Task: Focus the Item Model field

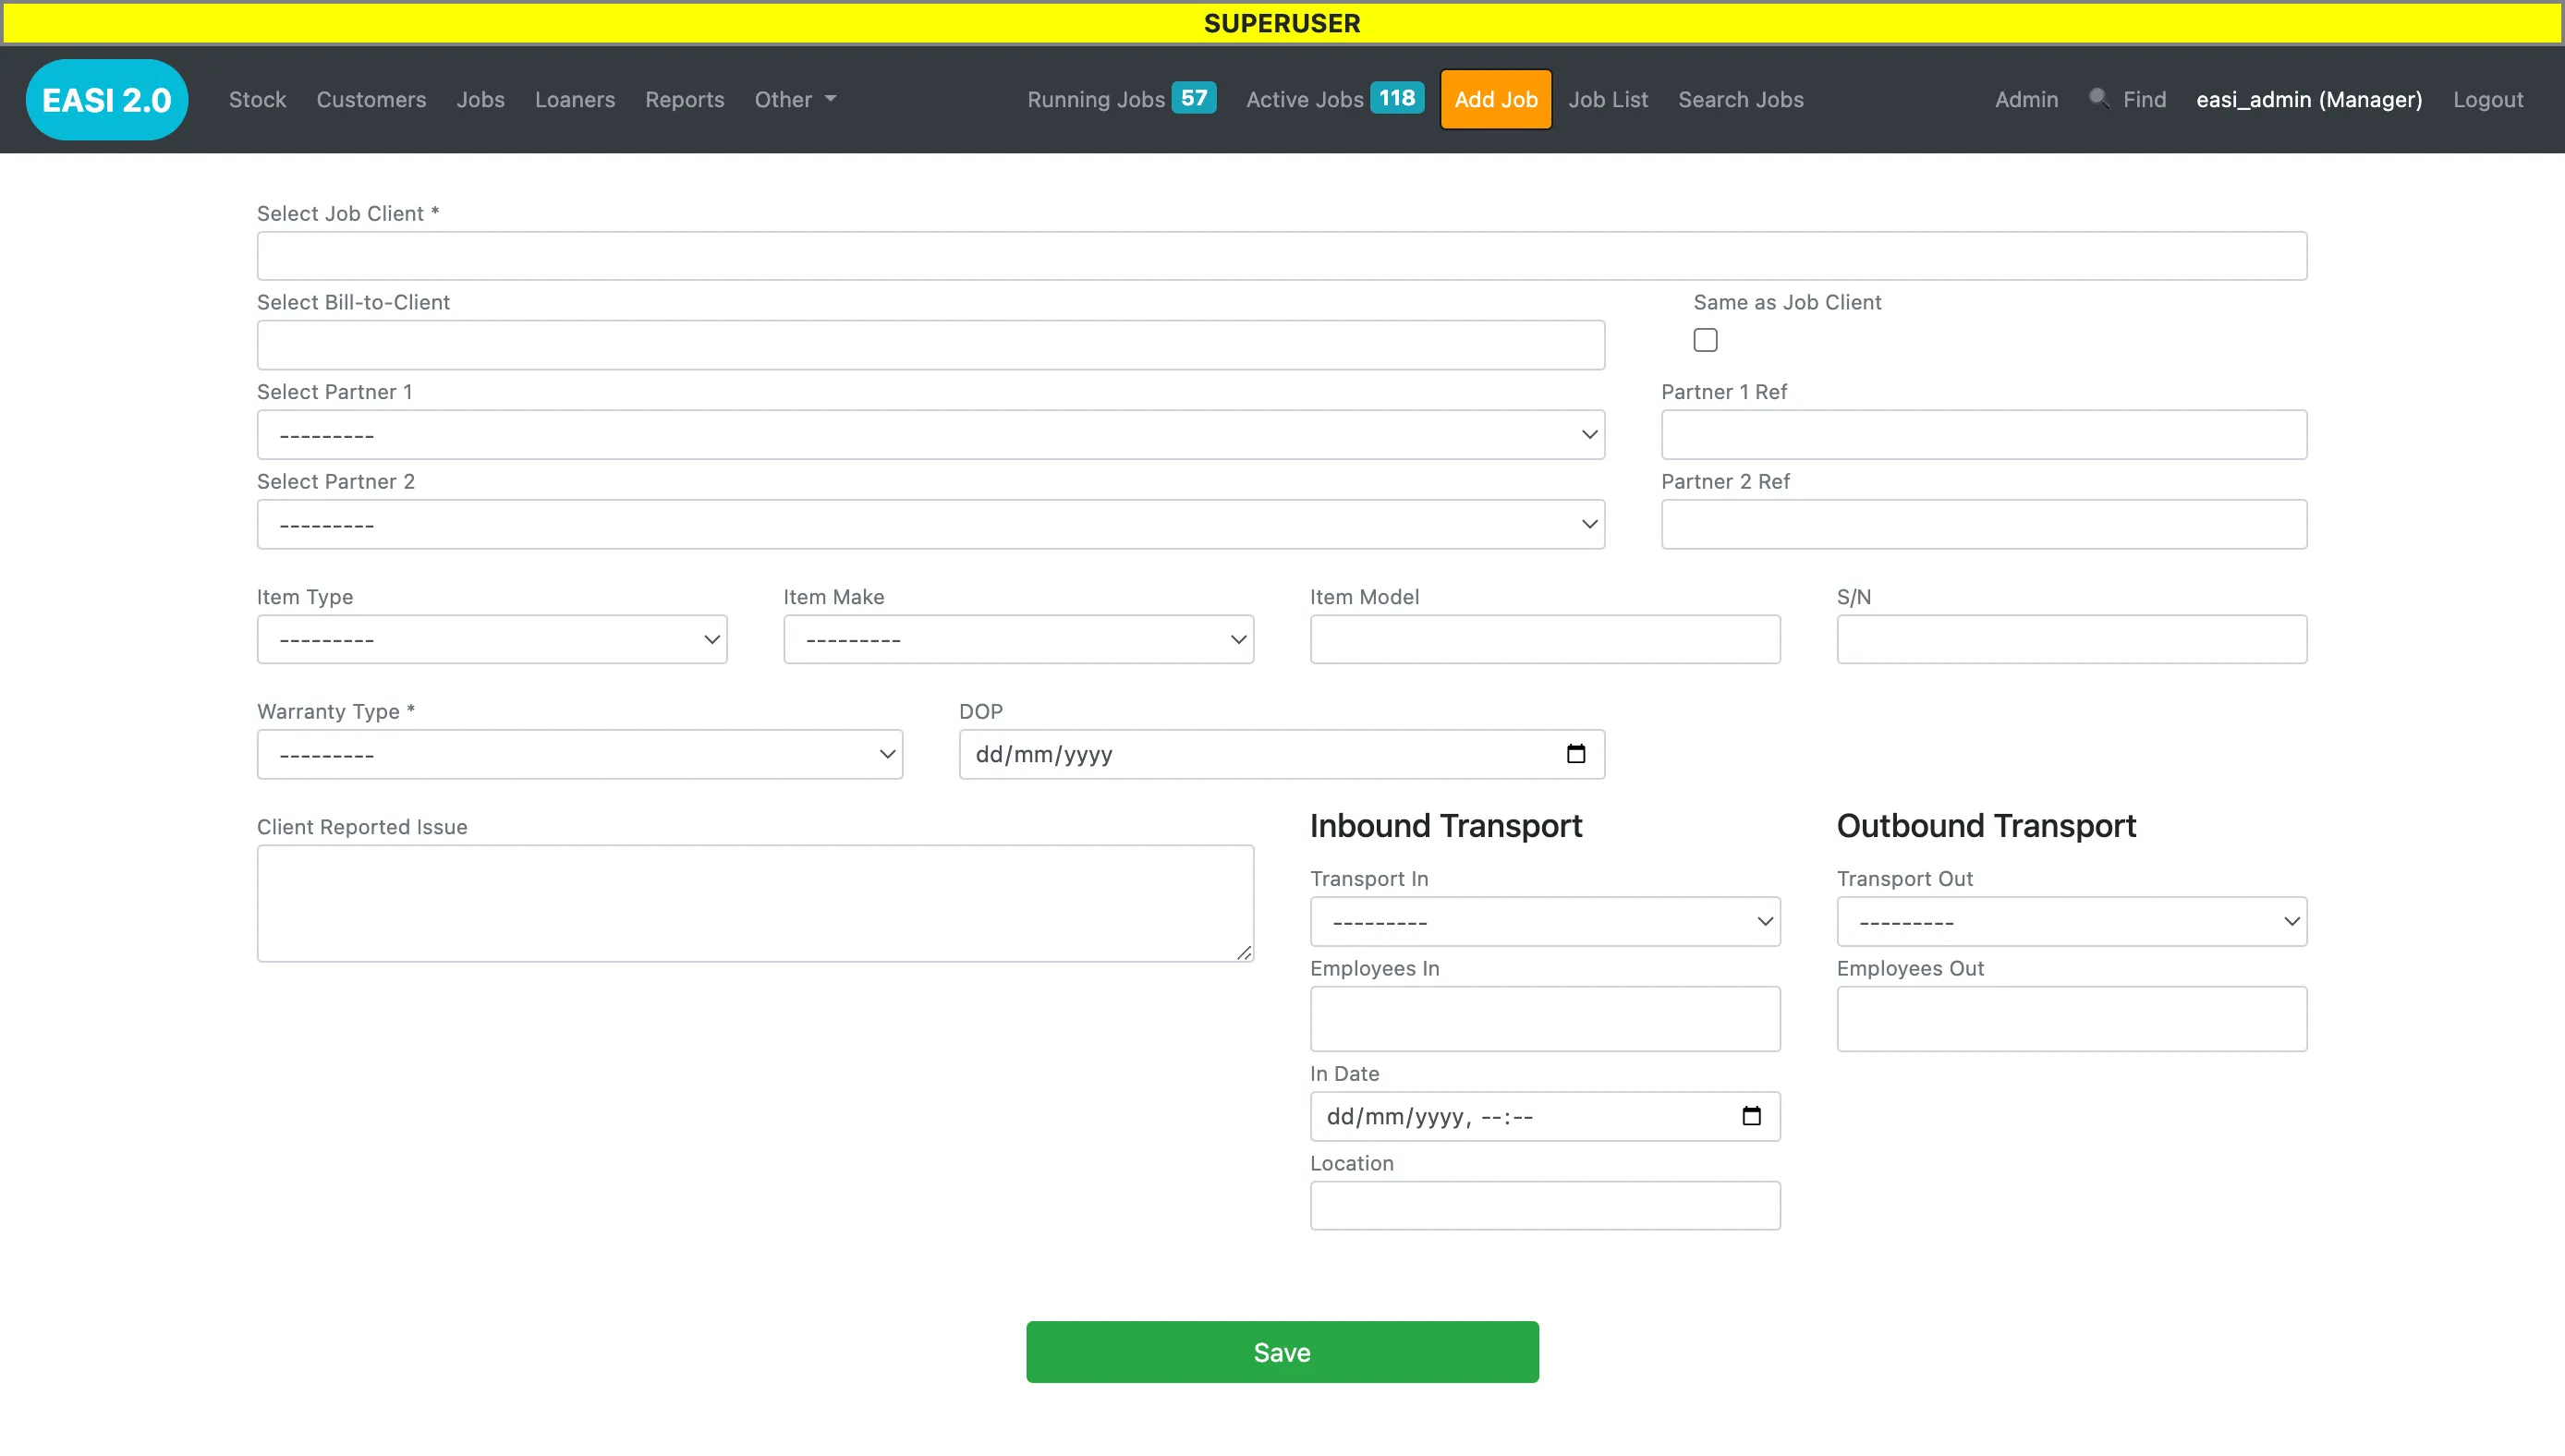Action: [1545, 639]
